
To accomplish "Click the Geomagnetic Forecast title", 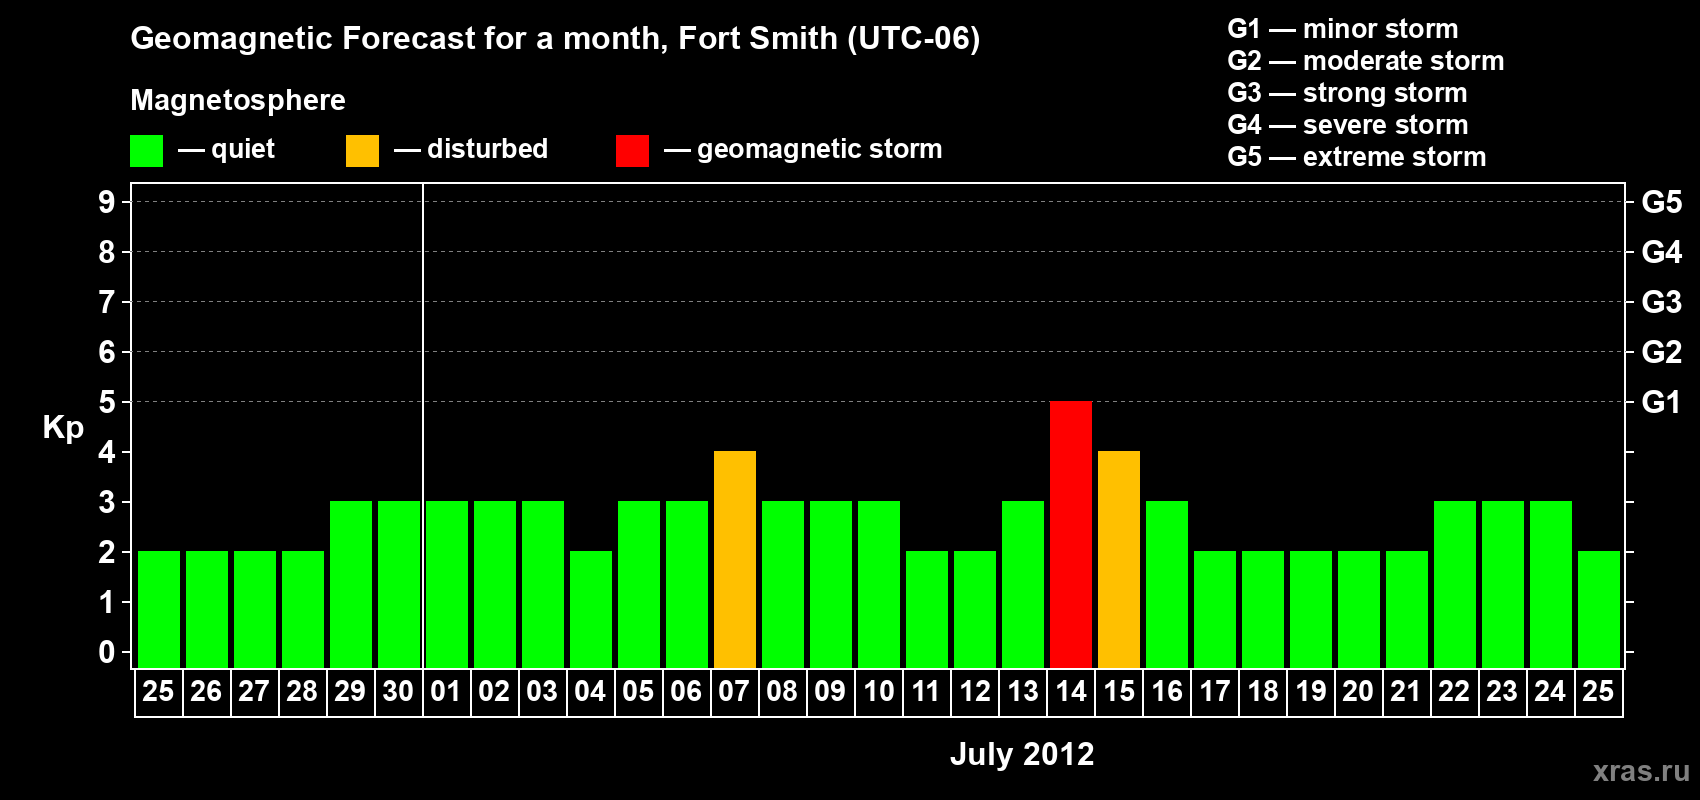I will (x=555, y=38).
